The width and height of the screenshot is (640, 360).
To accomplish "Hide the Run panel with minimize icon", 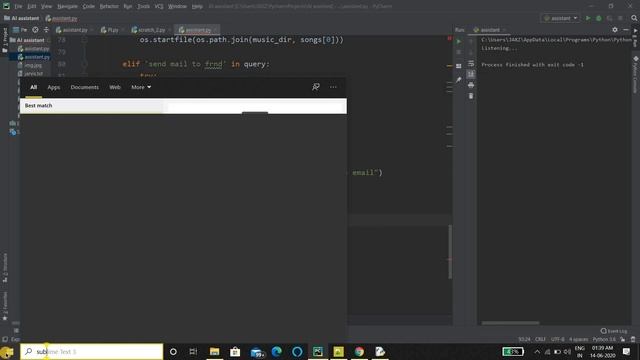I will point(626,30).
